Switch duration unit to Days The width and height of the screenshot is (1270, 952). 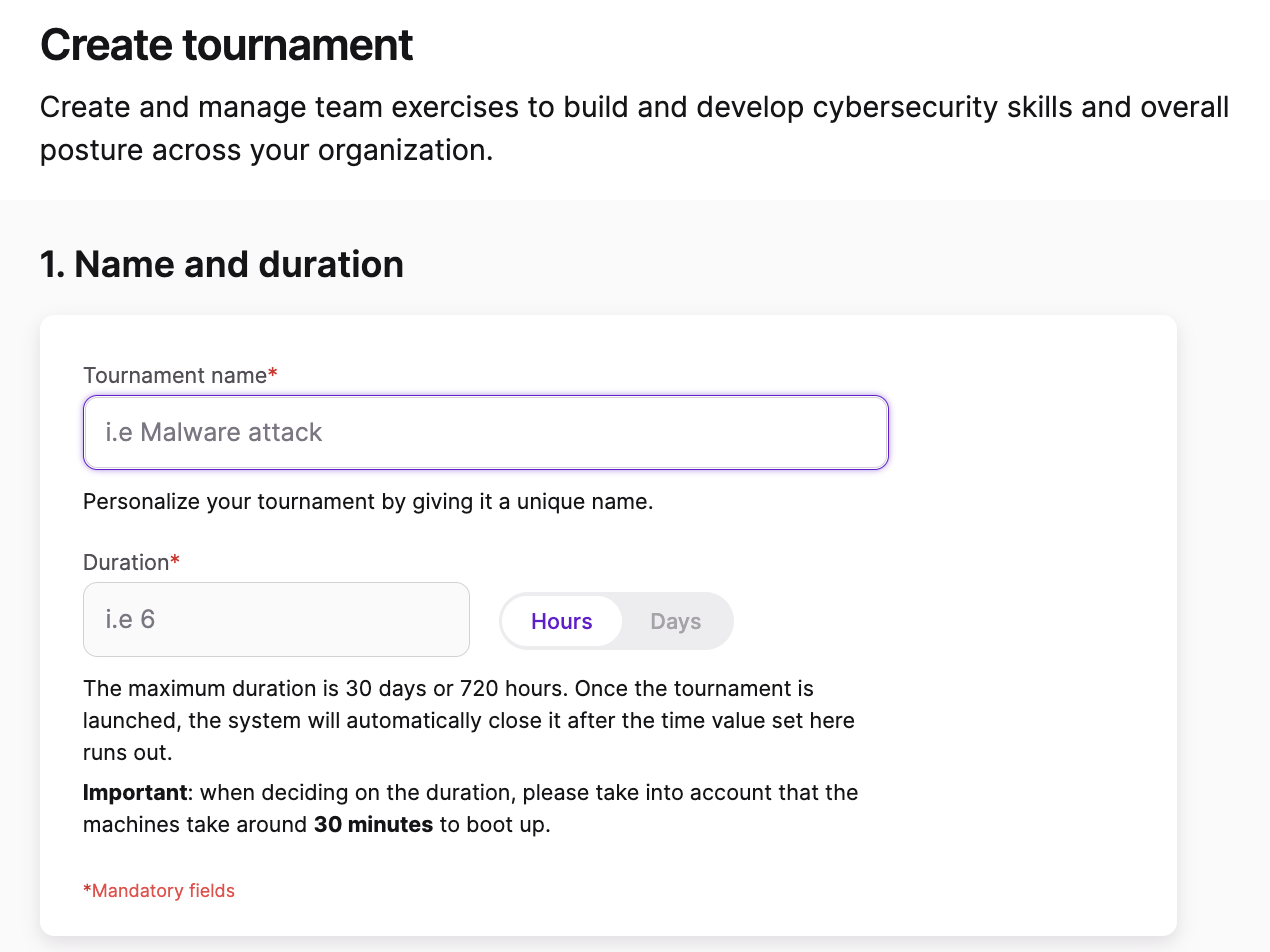(675, 621)
